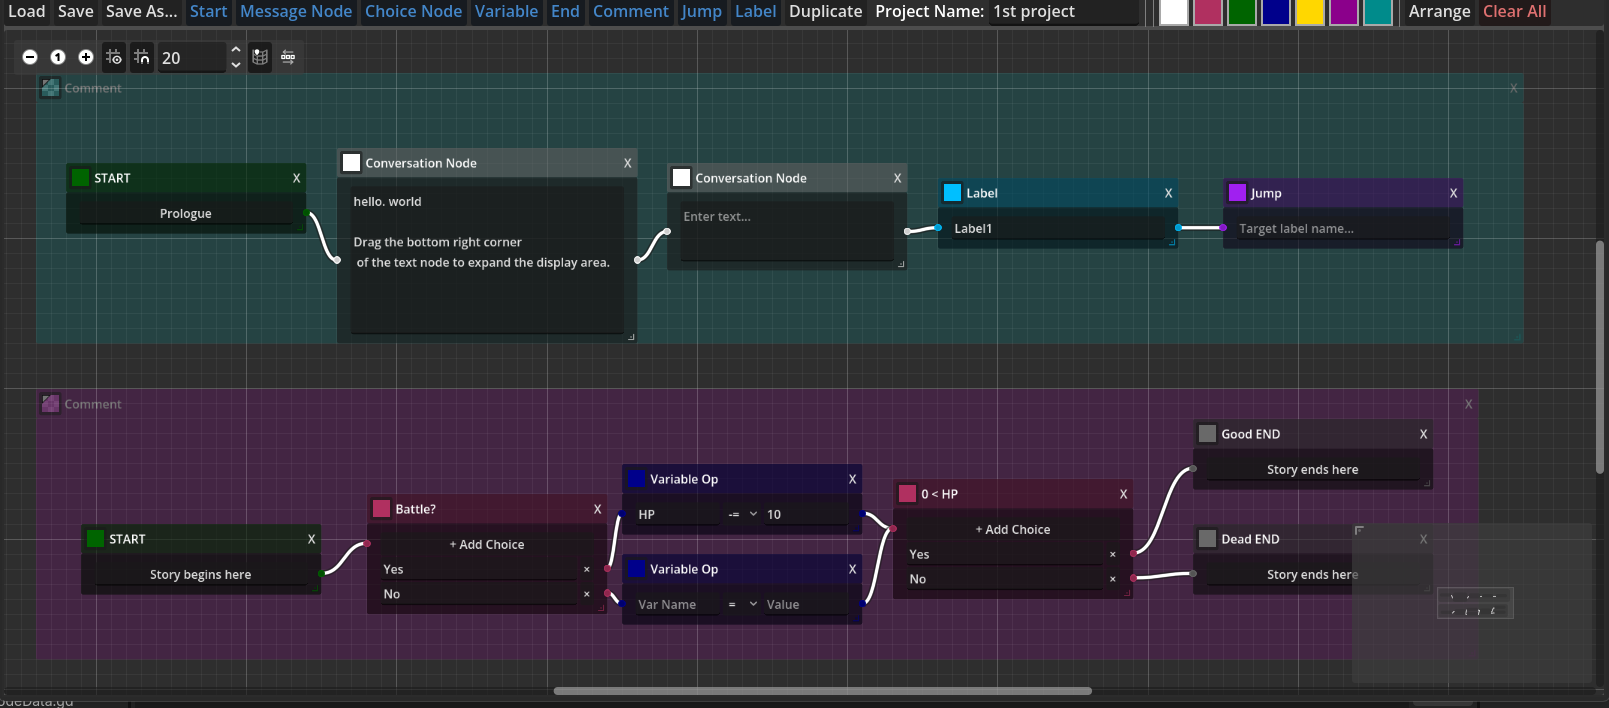This screenshot has height=708, width=1609.
Task: Select the white color swatch
Action: pos(1174,12)
